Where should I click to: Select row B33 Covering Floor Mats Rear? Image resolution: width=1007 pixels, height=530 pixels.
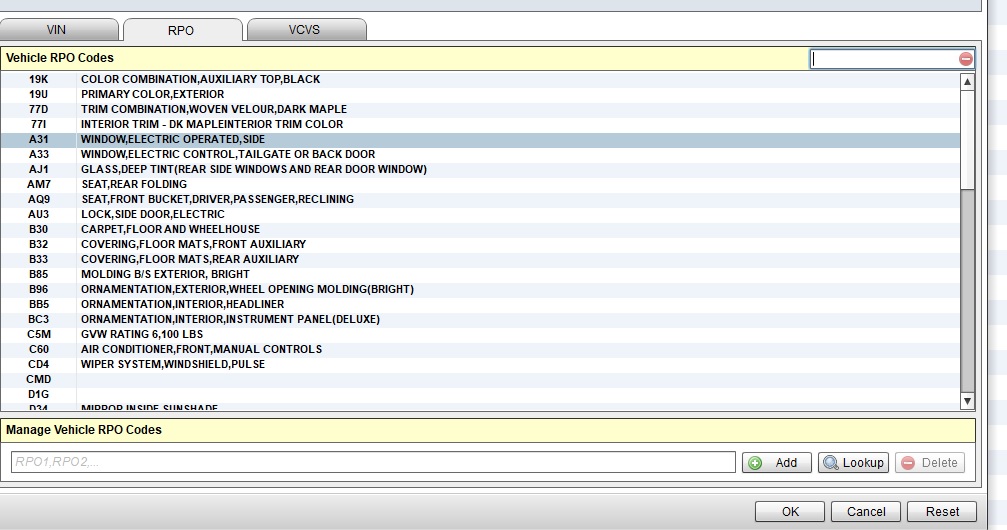point(480,260)
